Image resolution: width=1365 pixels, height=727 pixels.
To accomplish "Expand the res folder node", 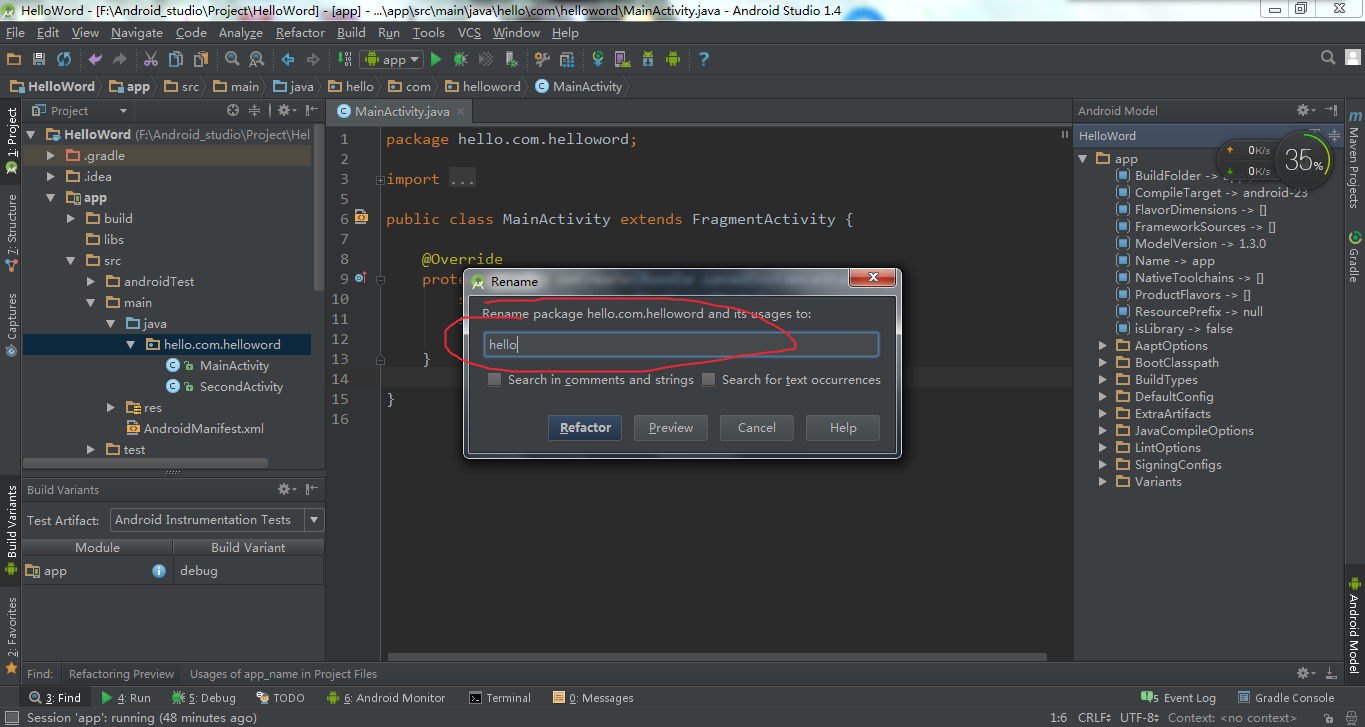I will 111,407.
